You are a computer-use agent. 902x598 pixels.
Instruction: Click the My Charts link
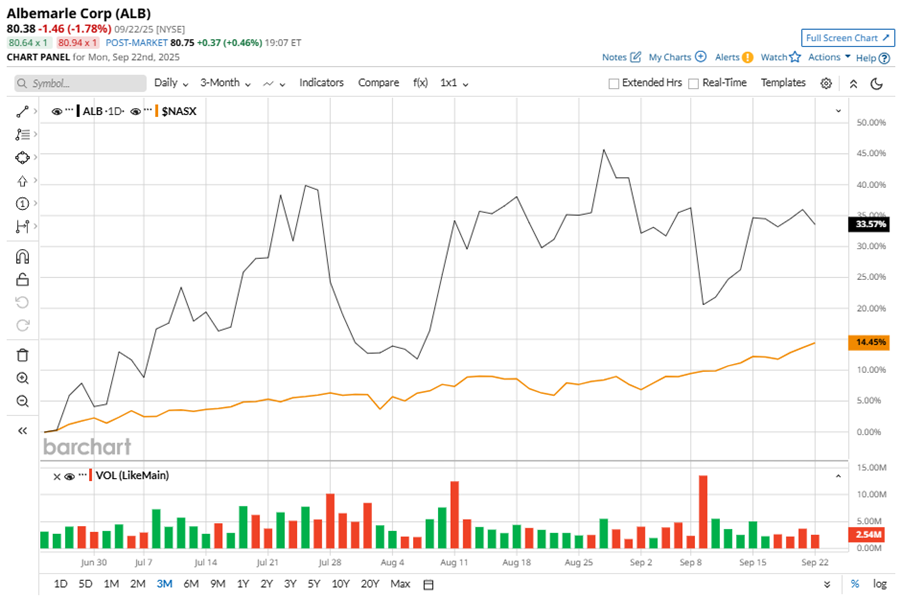[x=670, y=57]
